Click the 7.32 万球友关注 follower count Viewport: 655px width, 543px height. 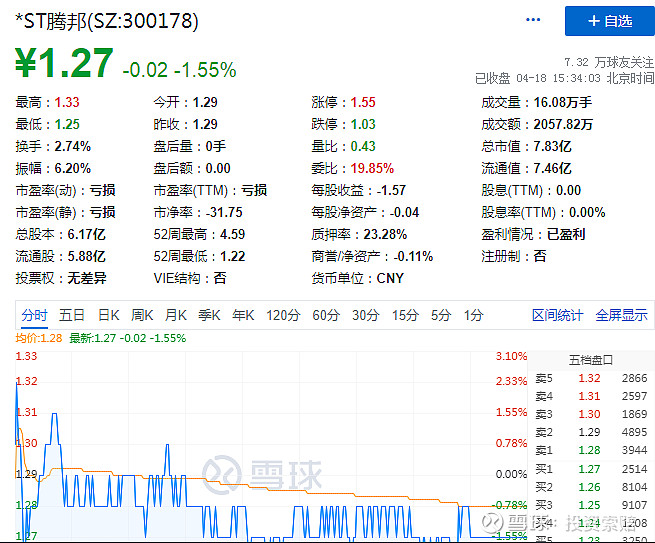pyautogui.click(x=609, y=63)
